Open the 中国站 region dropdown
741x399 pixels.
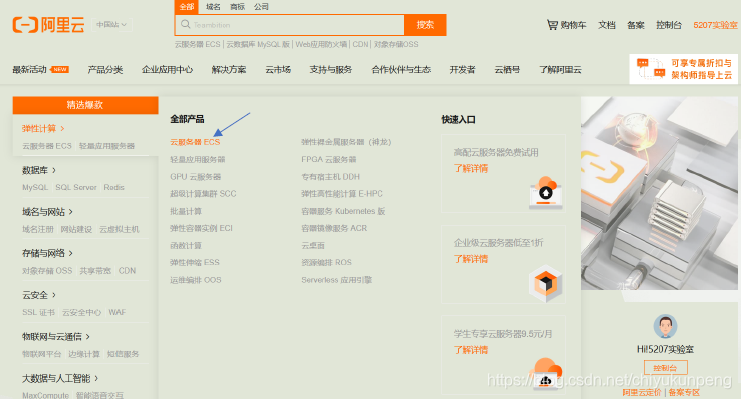click(112, 25)
